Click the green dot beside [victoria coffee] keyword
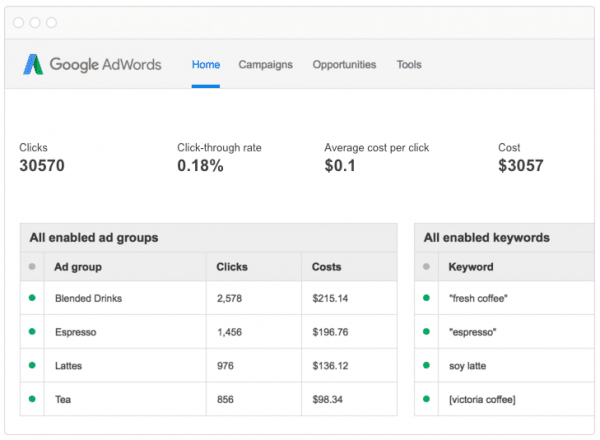 (426, 399)
